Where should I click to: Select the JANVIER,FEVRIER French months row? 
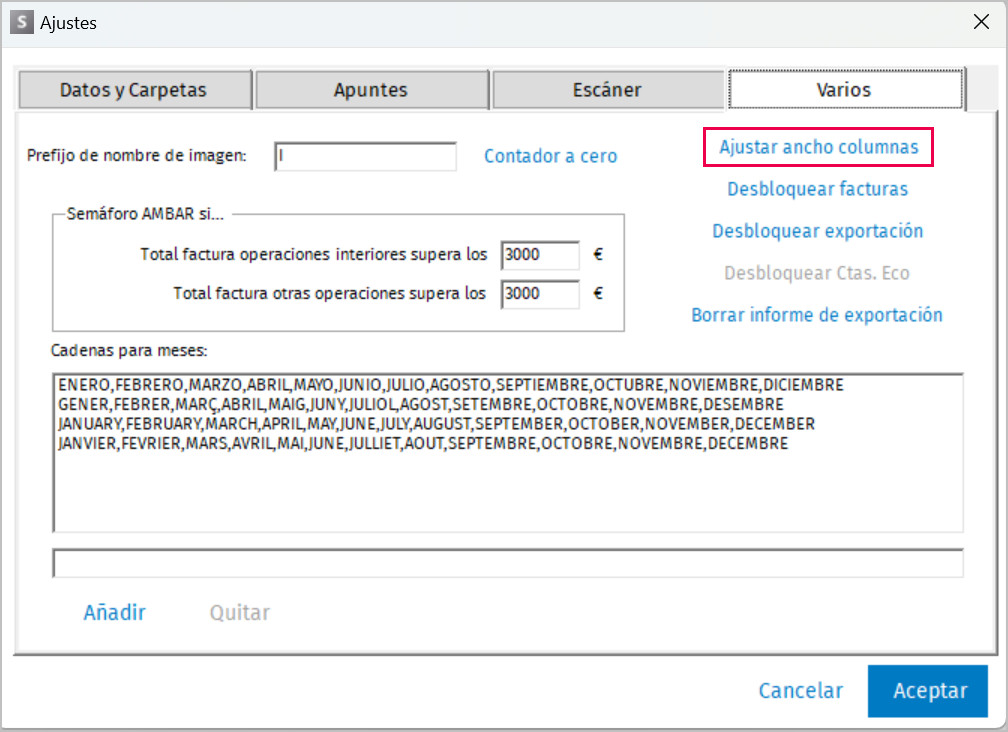coord(422,443)
